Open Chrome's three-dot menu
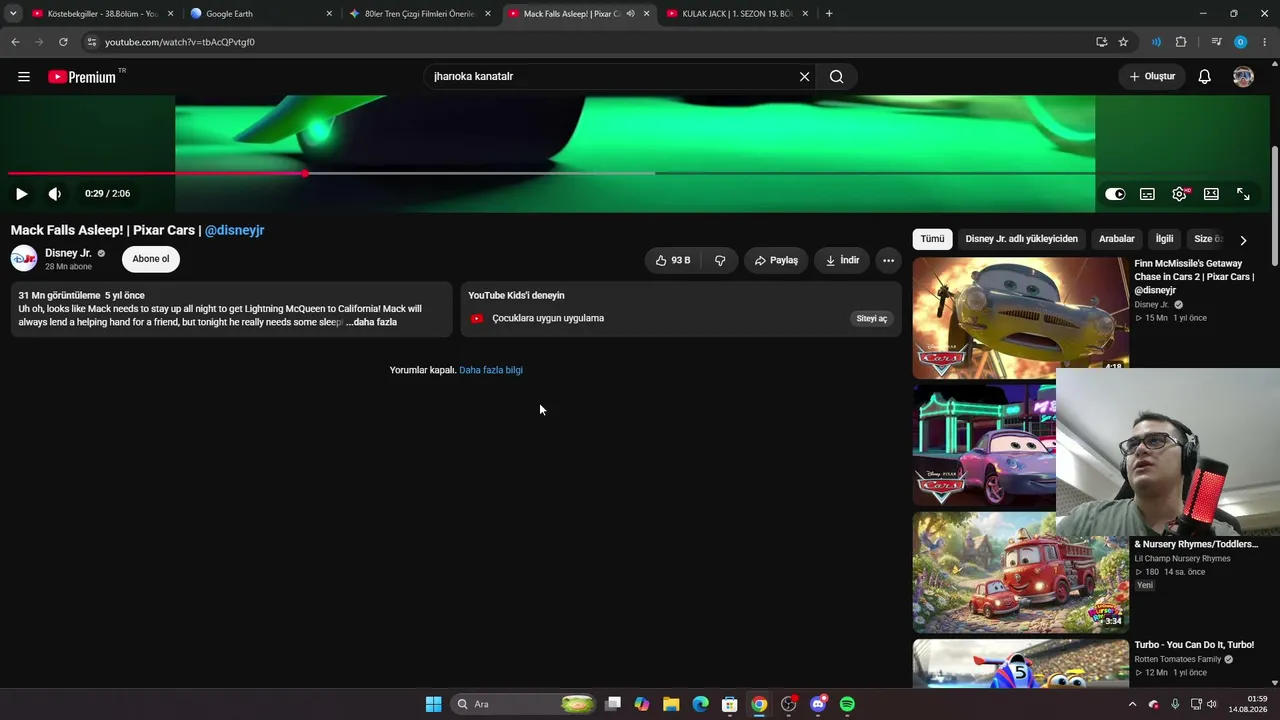This screenshot has height=720, width=1280. (1265, 42)
